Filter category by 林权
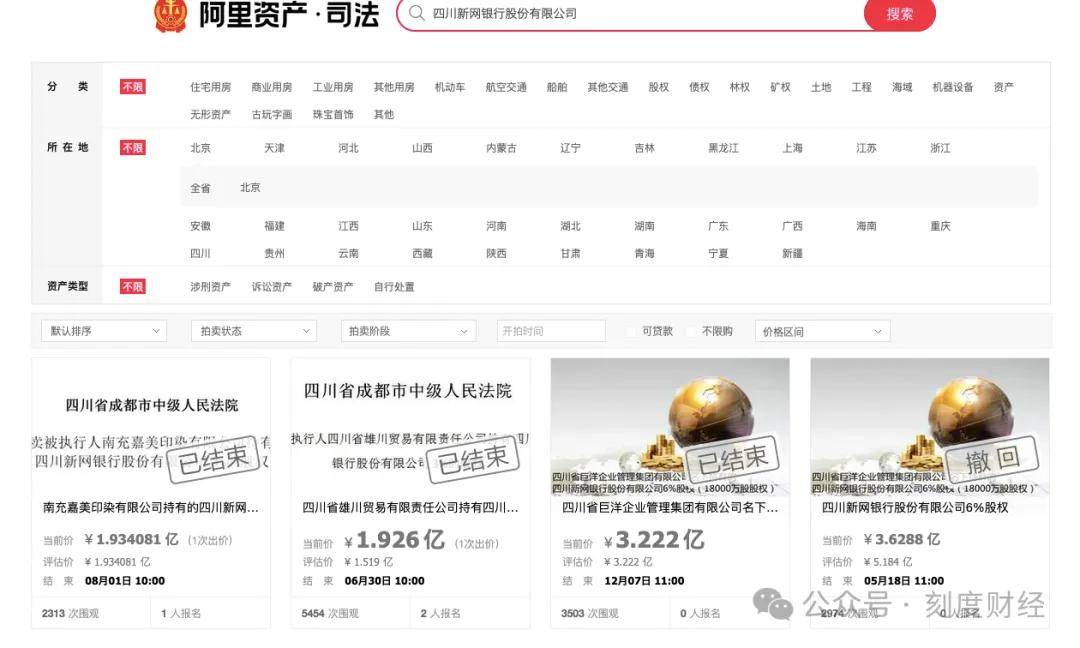The image size is (1080, 648). pos(740,87)
